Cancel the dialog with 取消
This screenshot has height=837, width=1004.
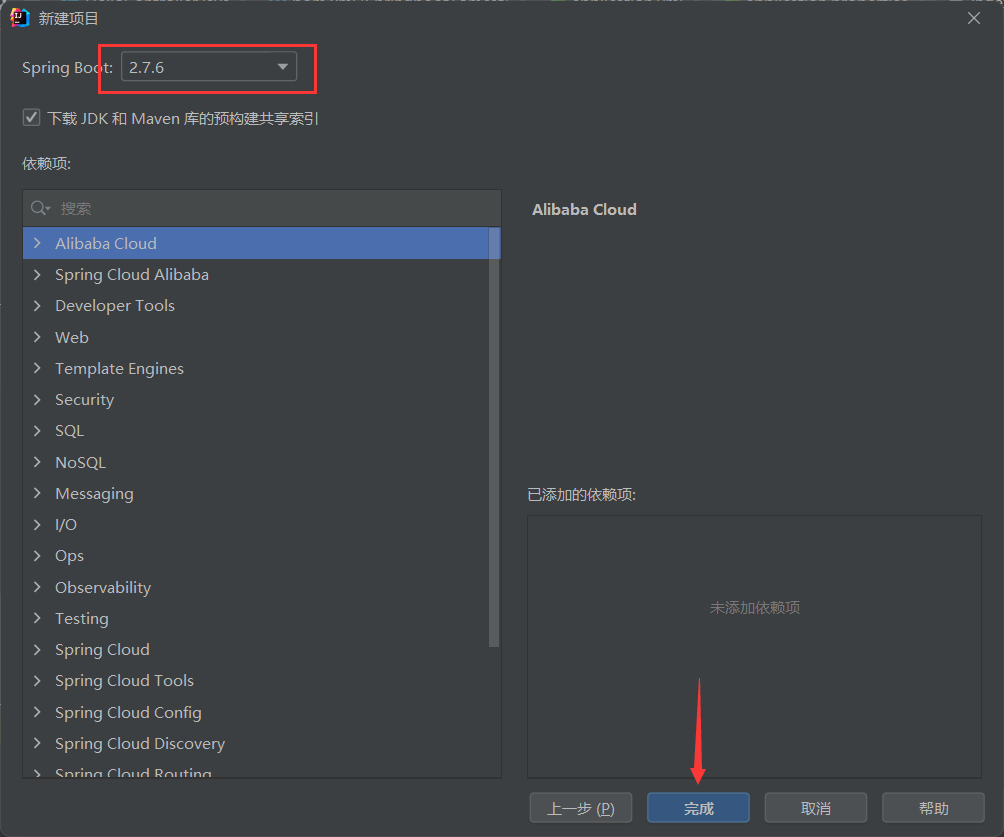pos(816,808)
